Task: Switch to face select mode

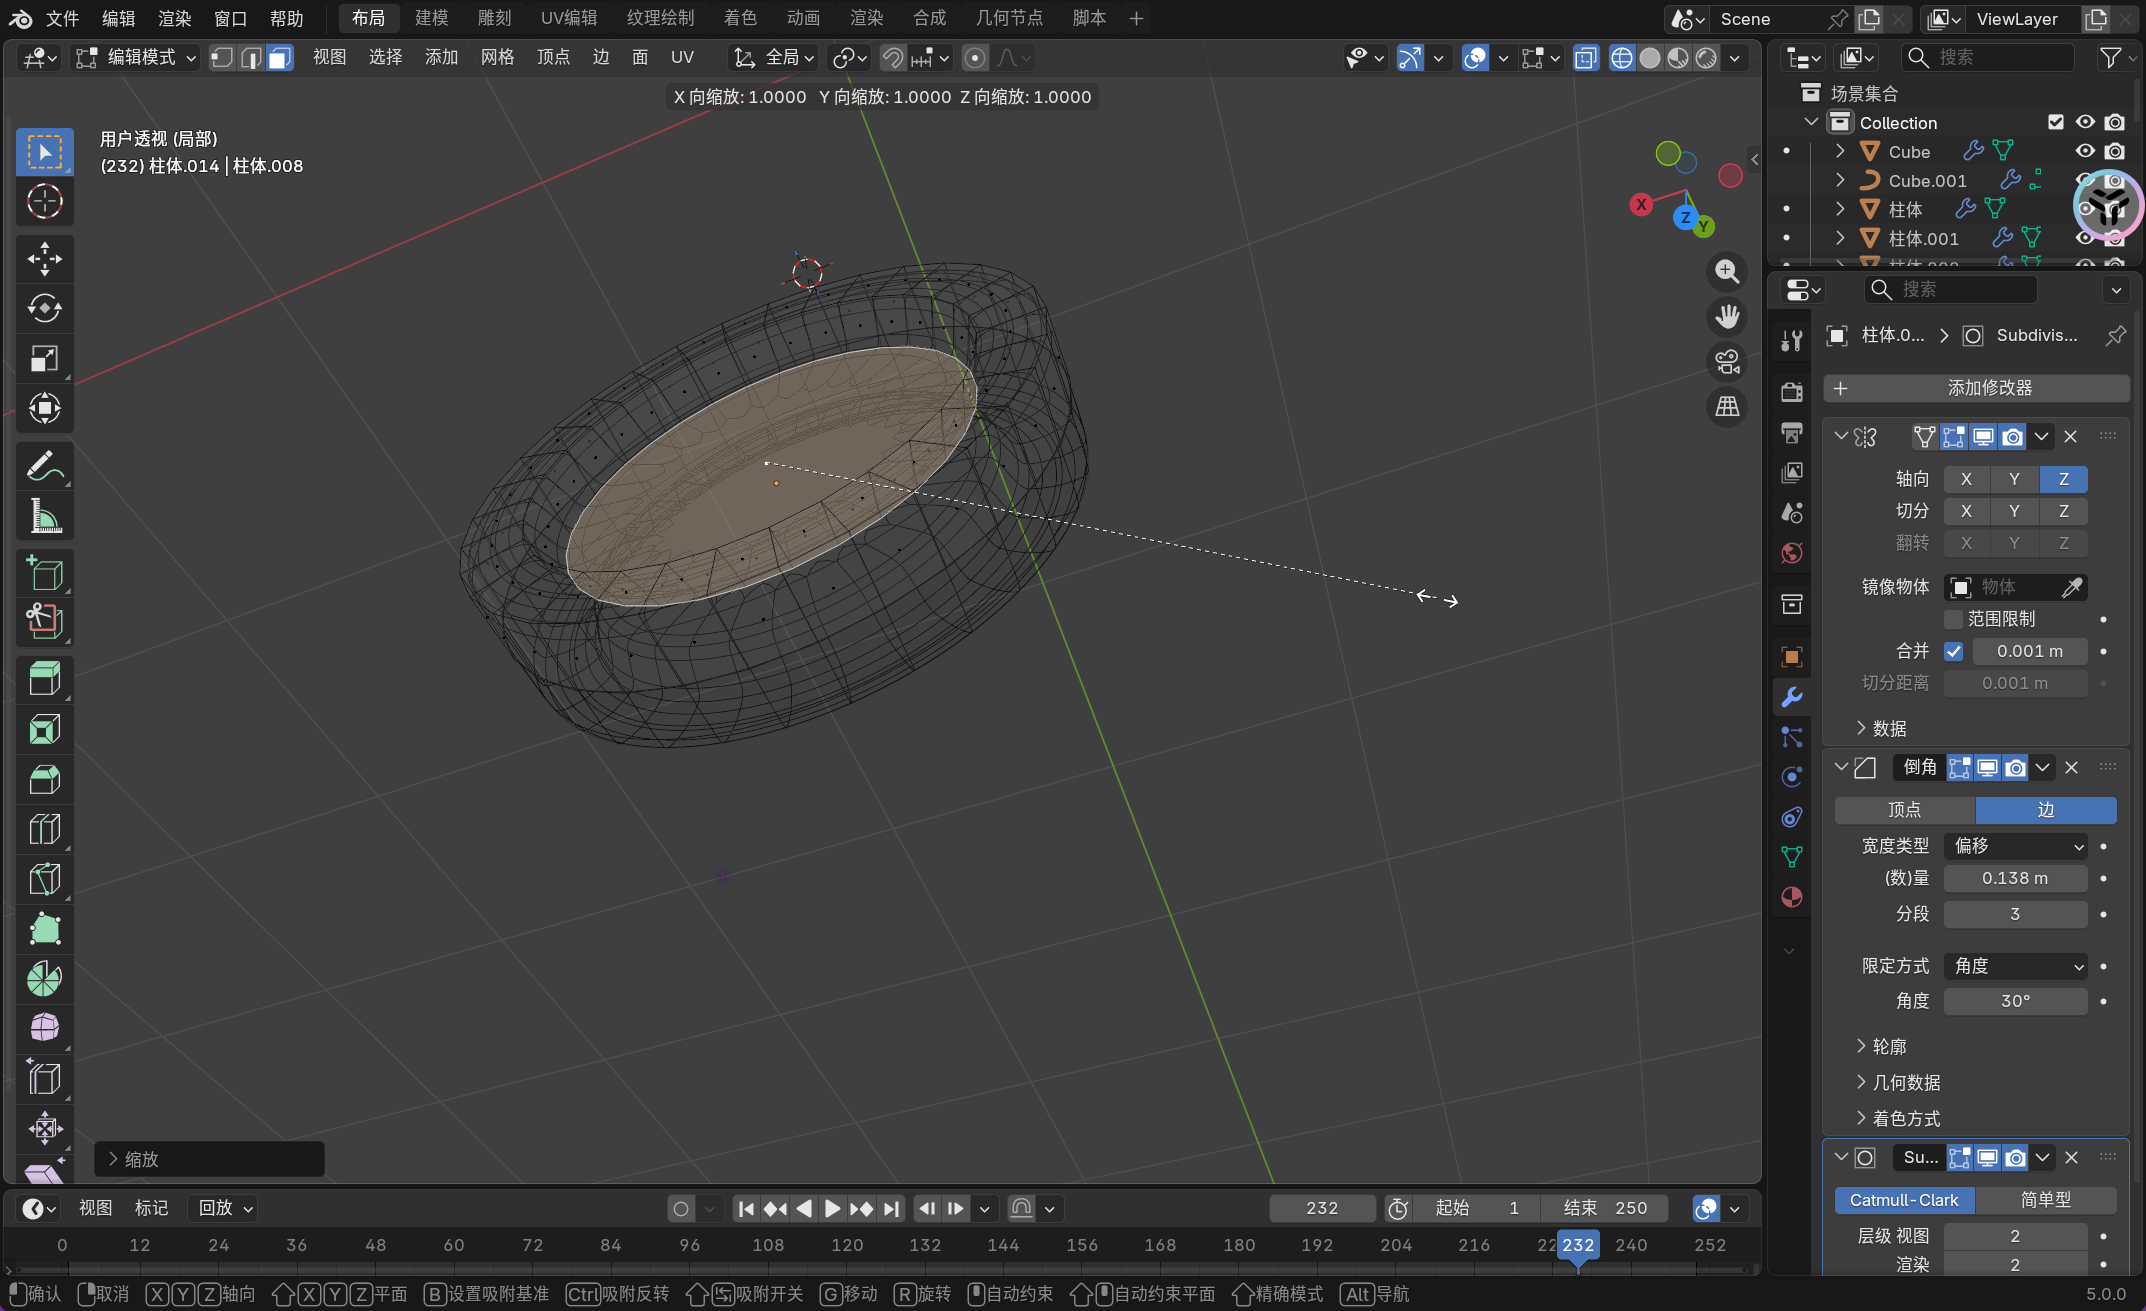Action: (280, 58)
